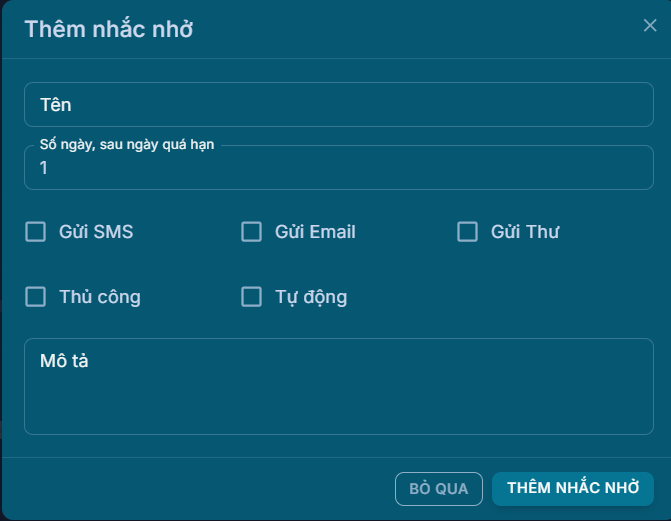This screenshot has width=671, height=521.
Task: Close the Thêm nhắc nhở dialog
Action: tap(650, 26)
